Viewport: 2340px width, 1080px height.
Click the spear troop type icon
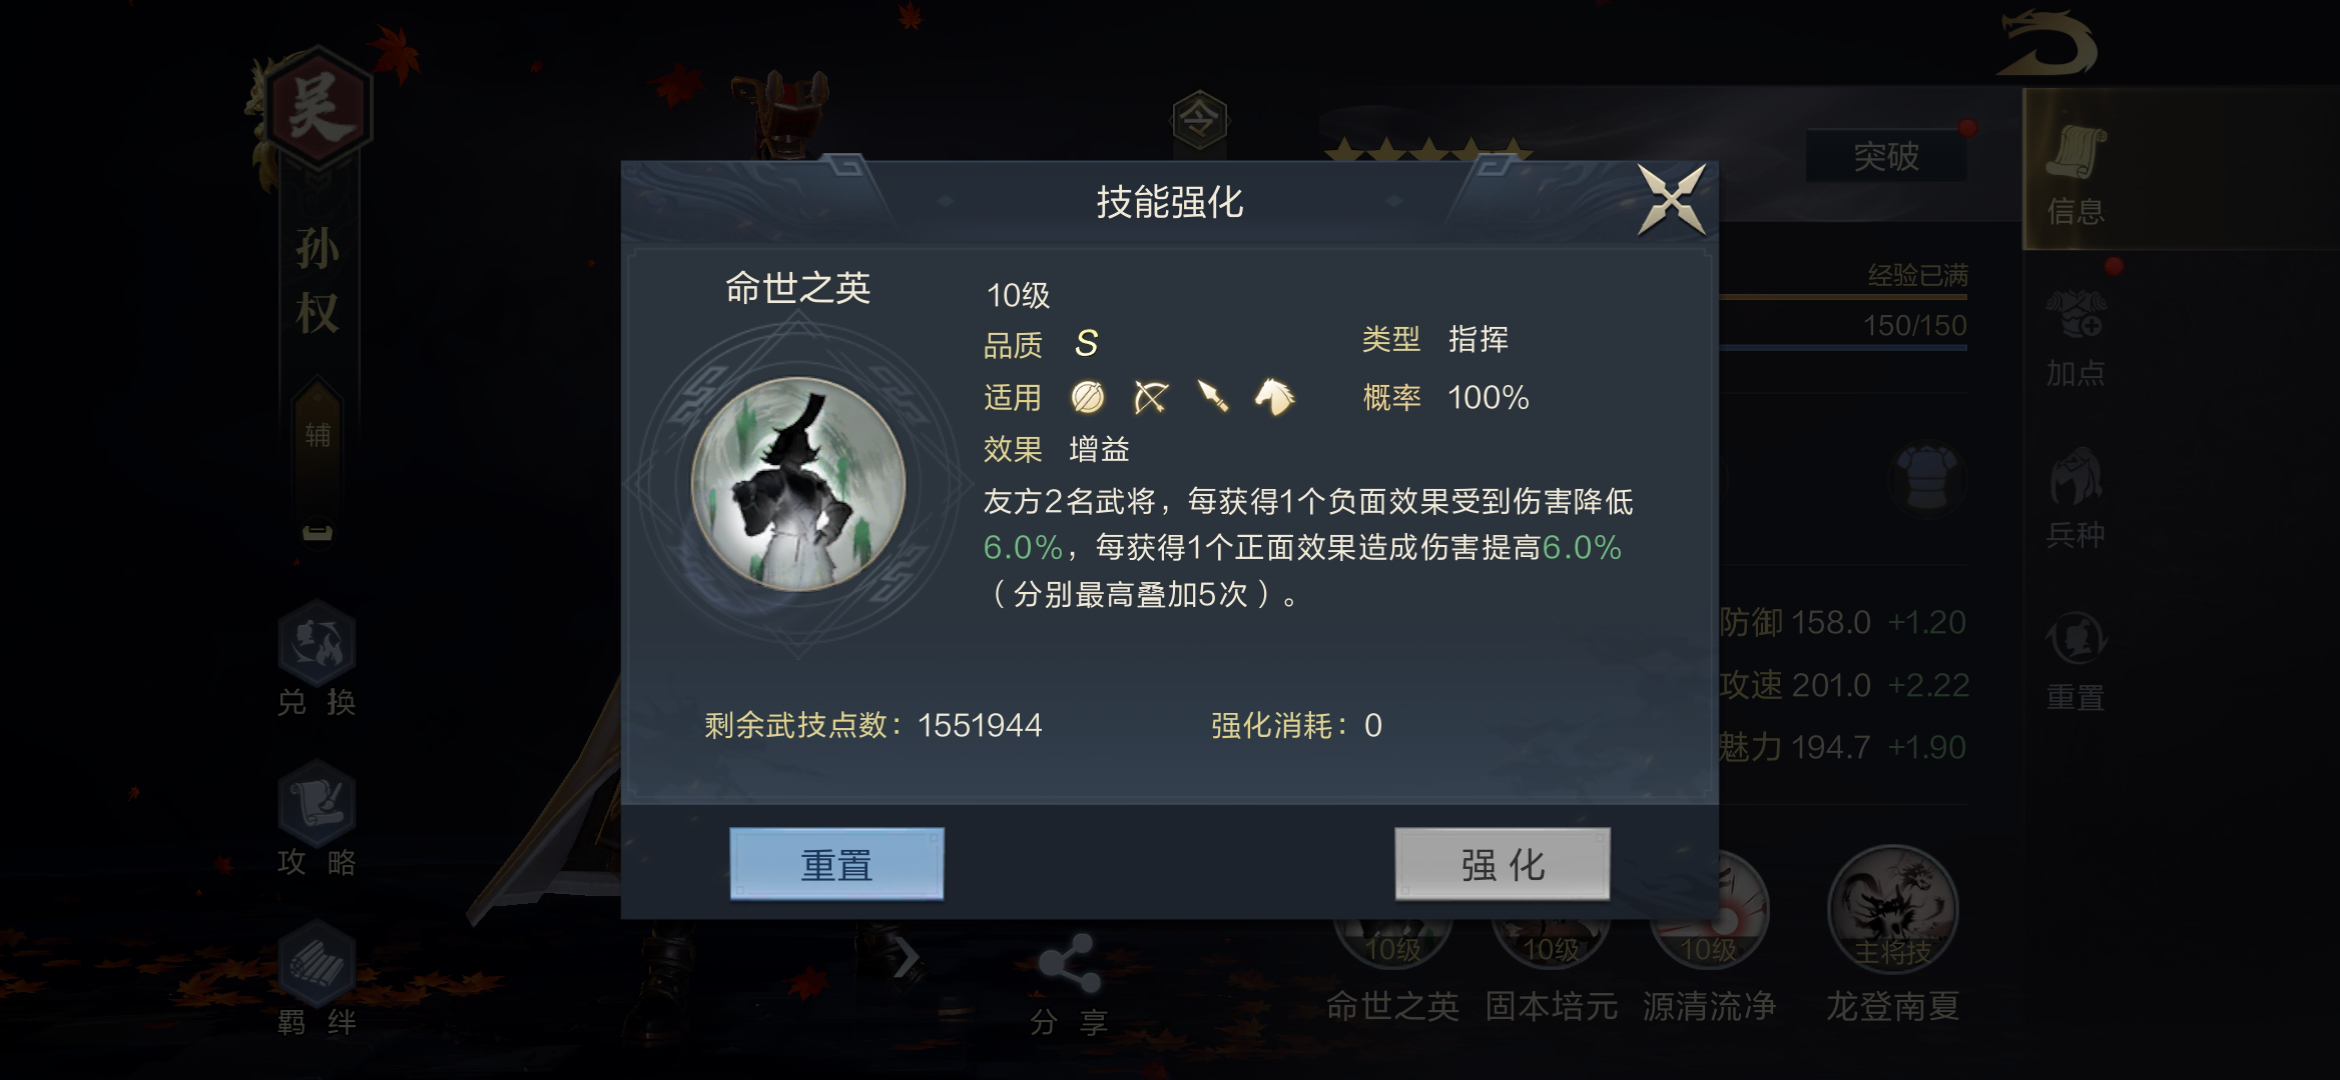[x=1212, y=397]
